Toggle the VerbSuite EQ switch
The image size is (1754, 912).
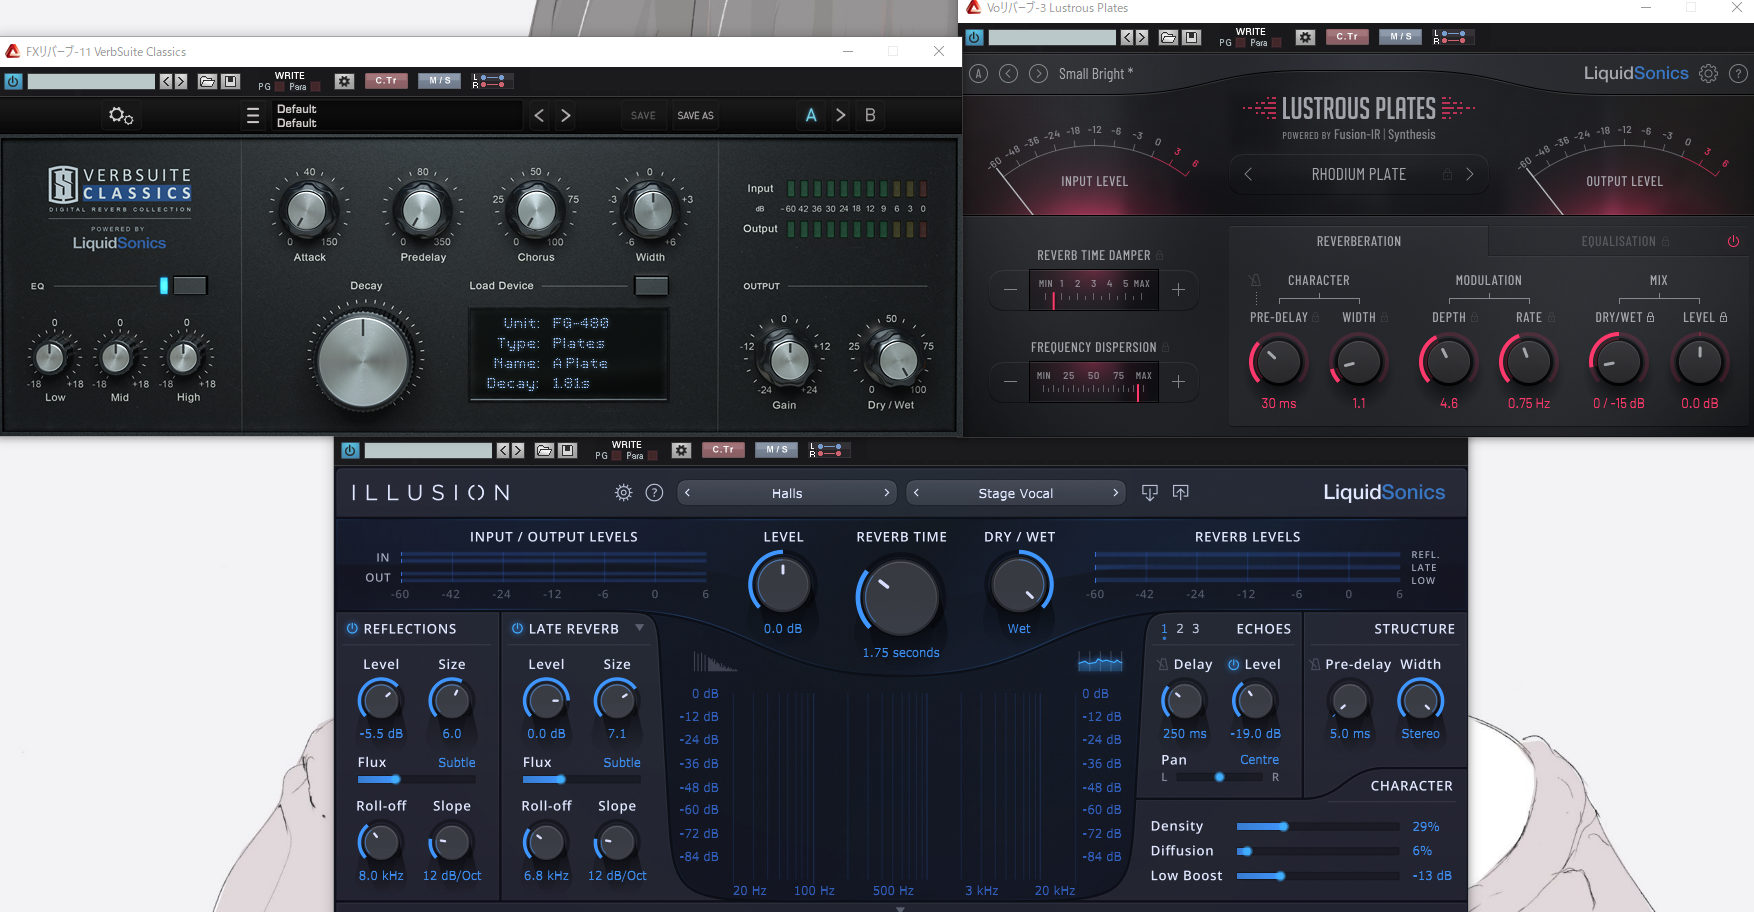point(190,286)
